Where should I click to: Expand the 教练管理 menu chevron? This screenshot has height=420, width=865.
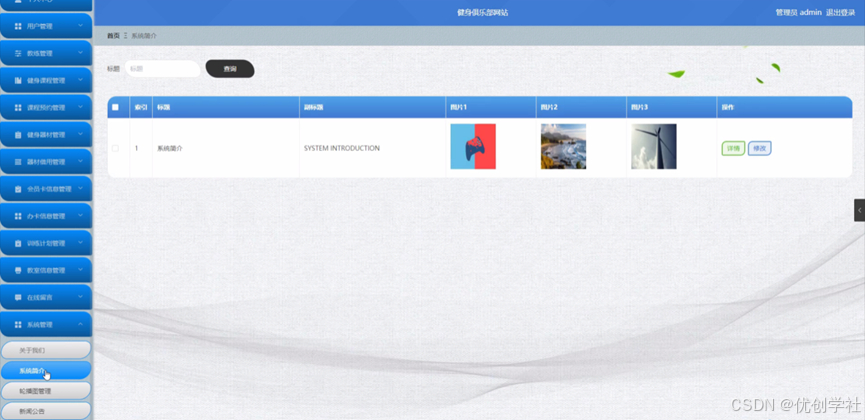[81, 53]
